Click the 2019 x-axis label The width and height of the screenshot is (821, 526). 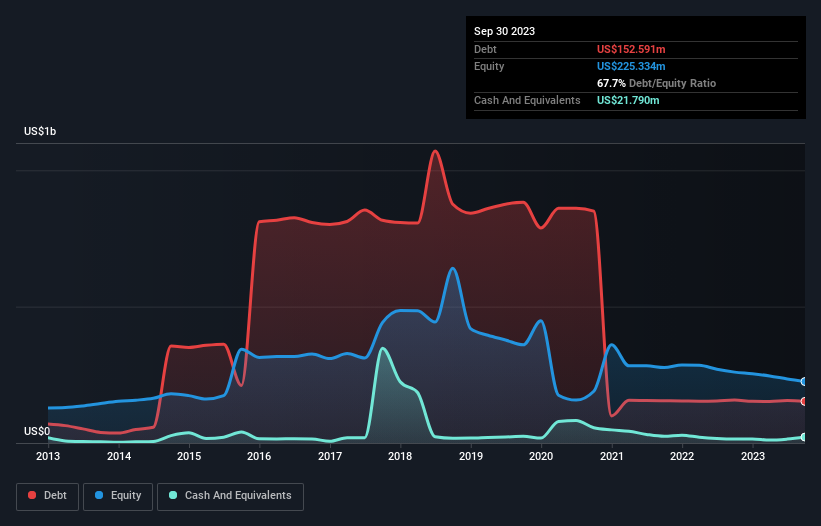click(471, 456)
